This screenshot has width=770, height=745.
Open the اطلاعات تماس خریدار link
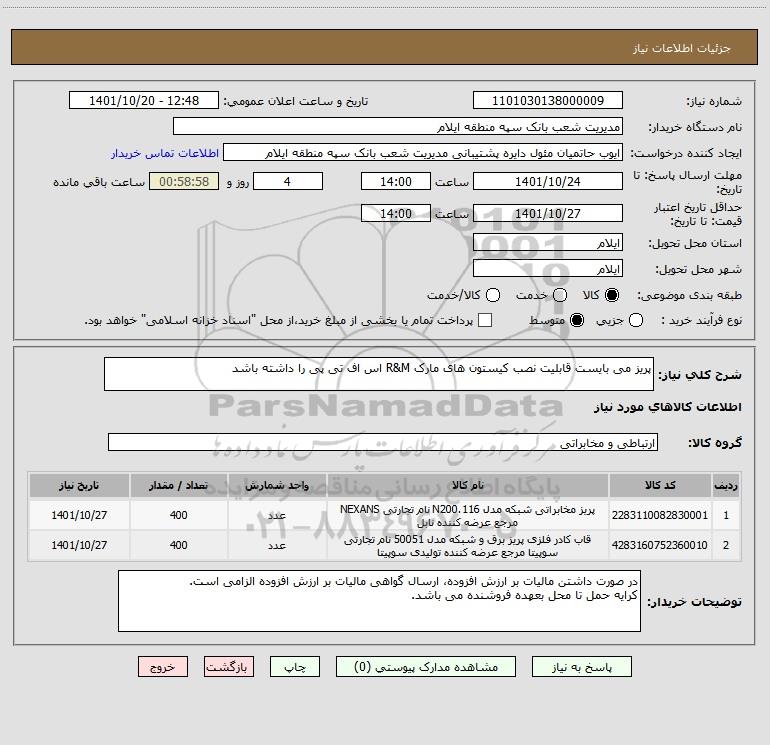165,153
